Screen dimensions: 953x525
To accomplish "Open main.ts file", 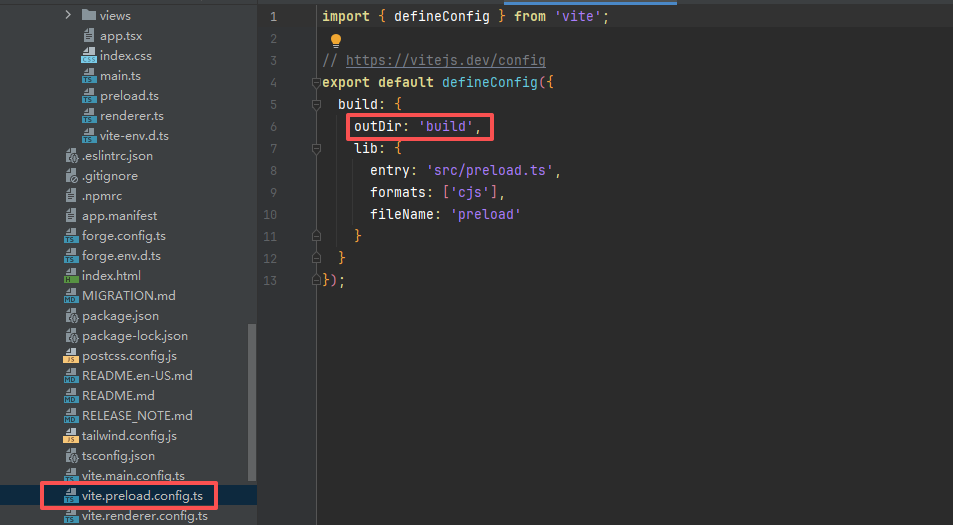I will tap(120, 75).
